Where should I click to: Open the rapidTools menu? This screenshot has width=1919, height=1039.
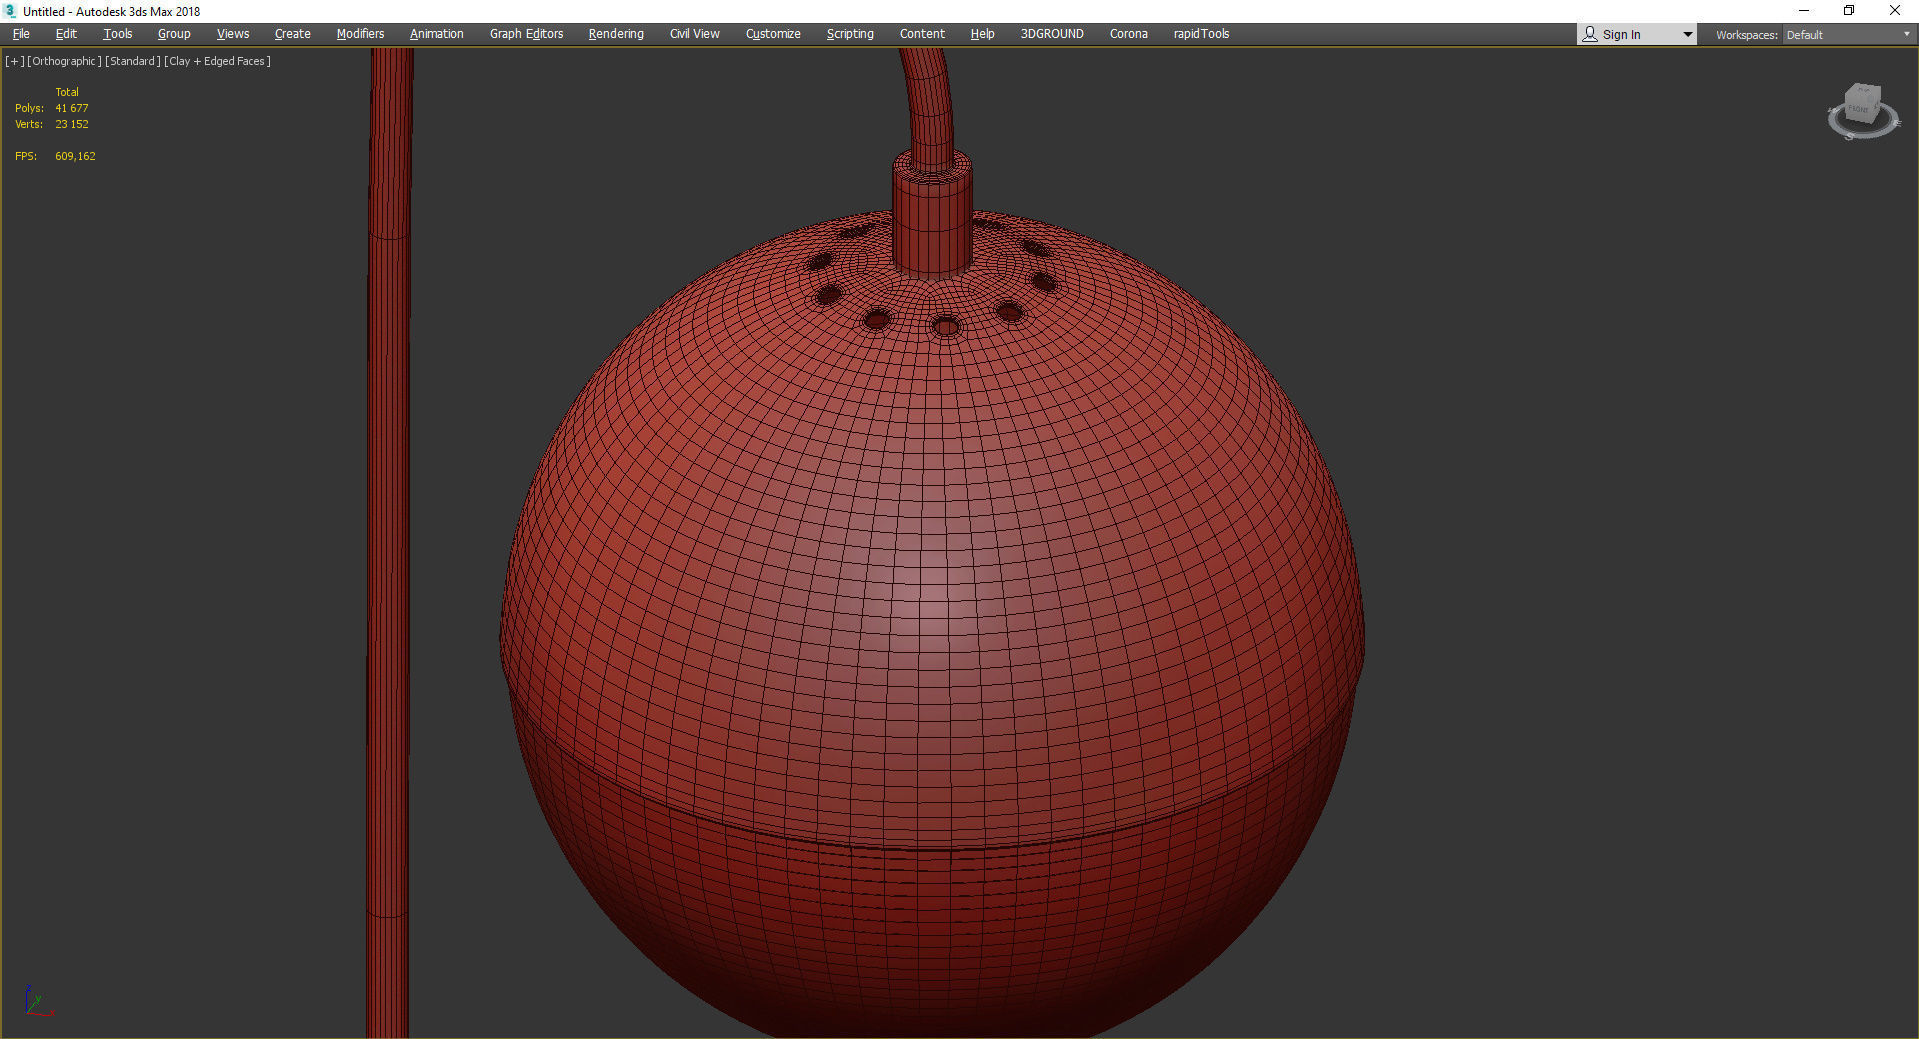point(1201,34)
